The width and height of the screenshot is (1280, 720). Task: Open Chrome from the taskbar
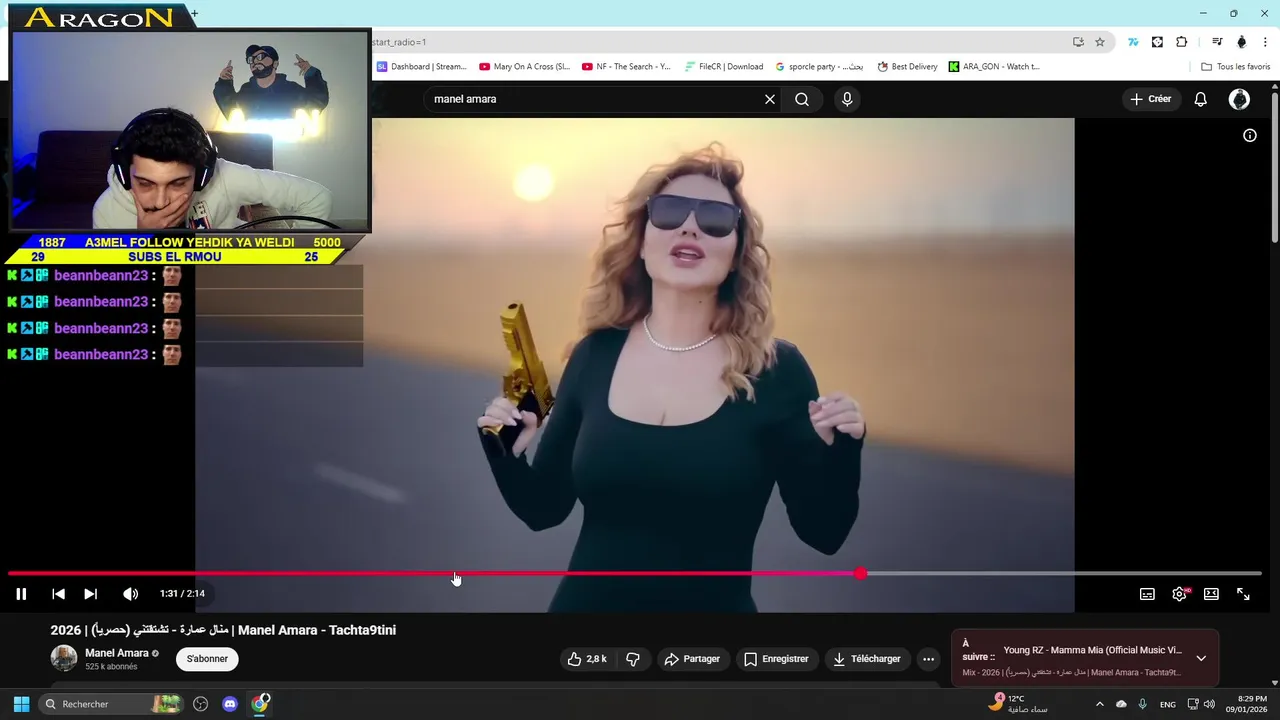260,704
